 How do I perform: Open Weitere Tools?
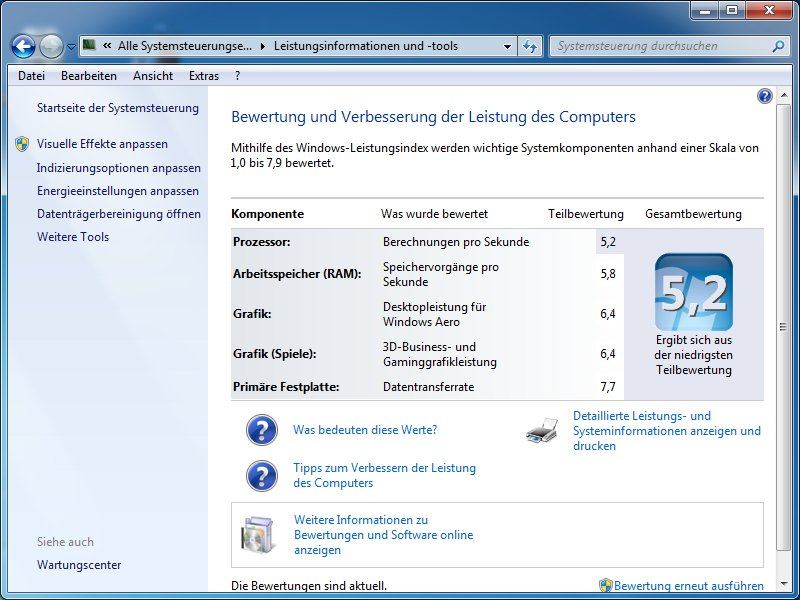[73, 237]
